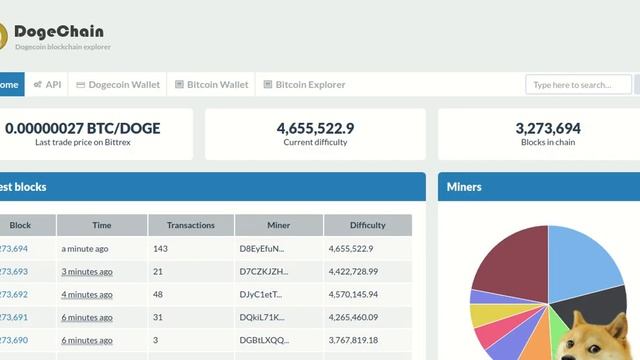The height and width of the screenshot is (360, 640).
Task: Click the API gears icon
Action: click(x=38, y=84)
